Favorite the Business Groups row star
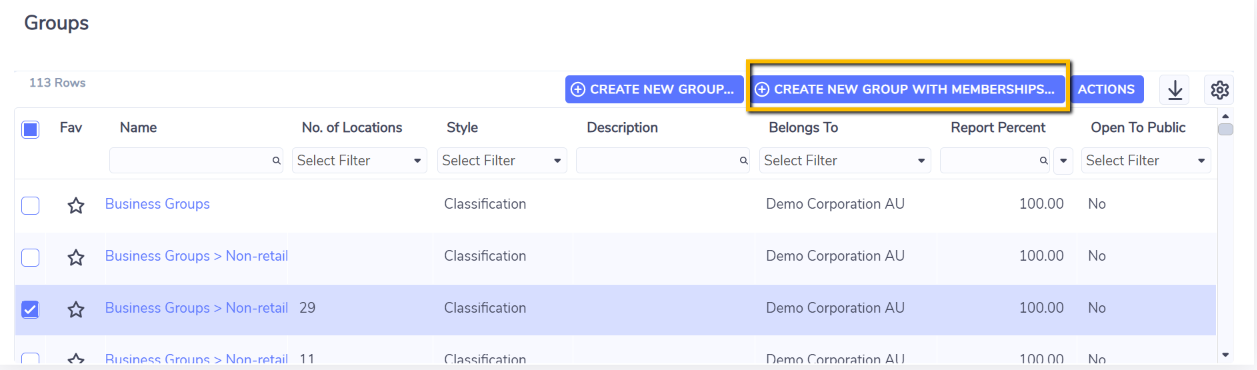 point(76,205)
